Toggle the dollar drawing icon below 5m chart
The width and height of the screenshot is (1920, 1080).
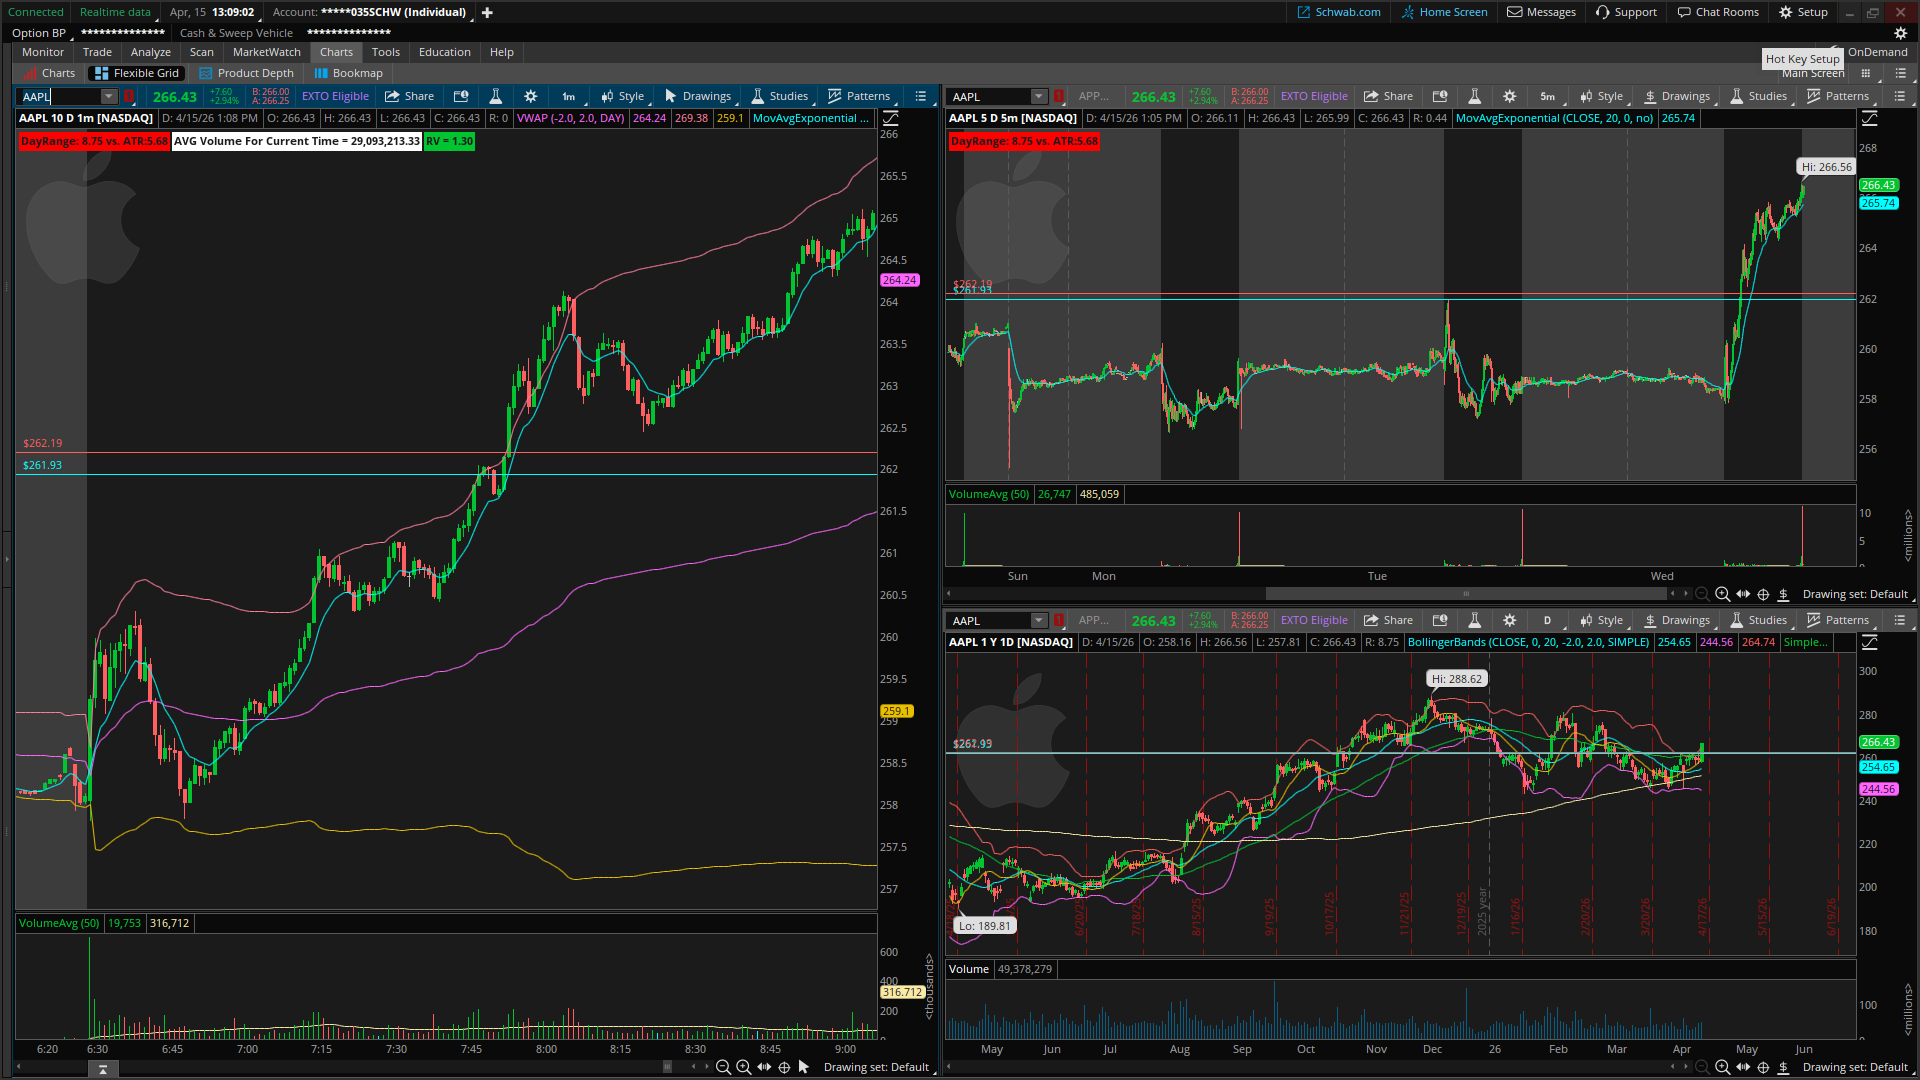[1783, 595]
